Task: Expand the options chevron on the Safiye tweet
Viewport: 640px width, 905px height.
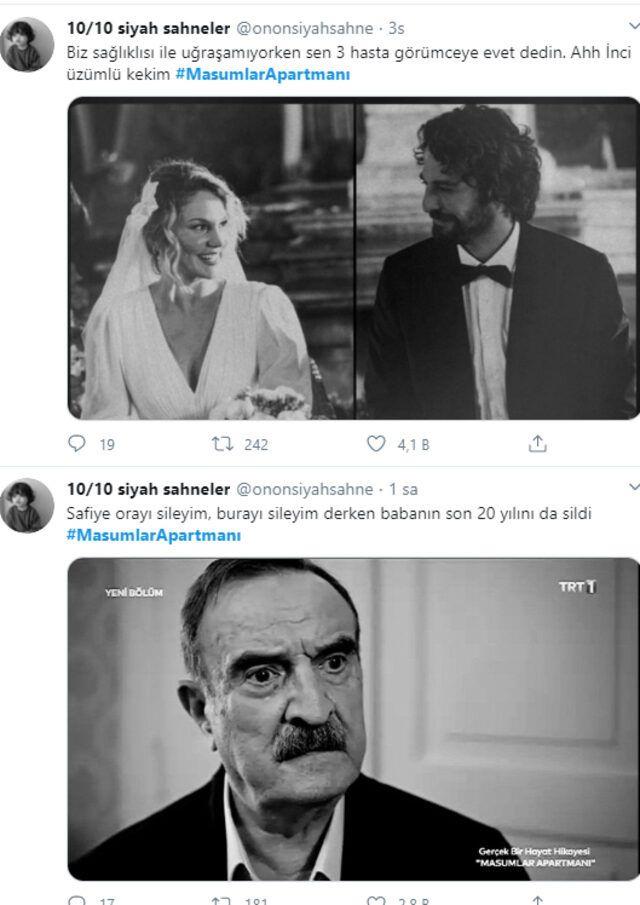Action: click(x=632, y=488)
